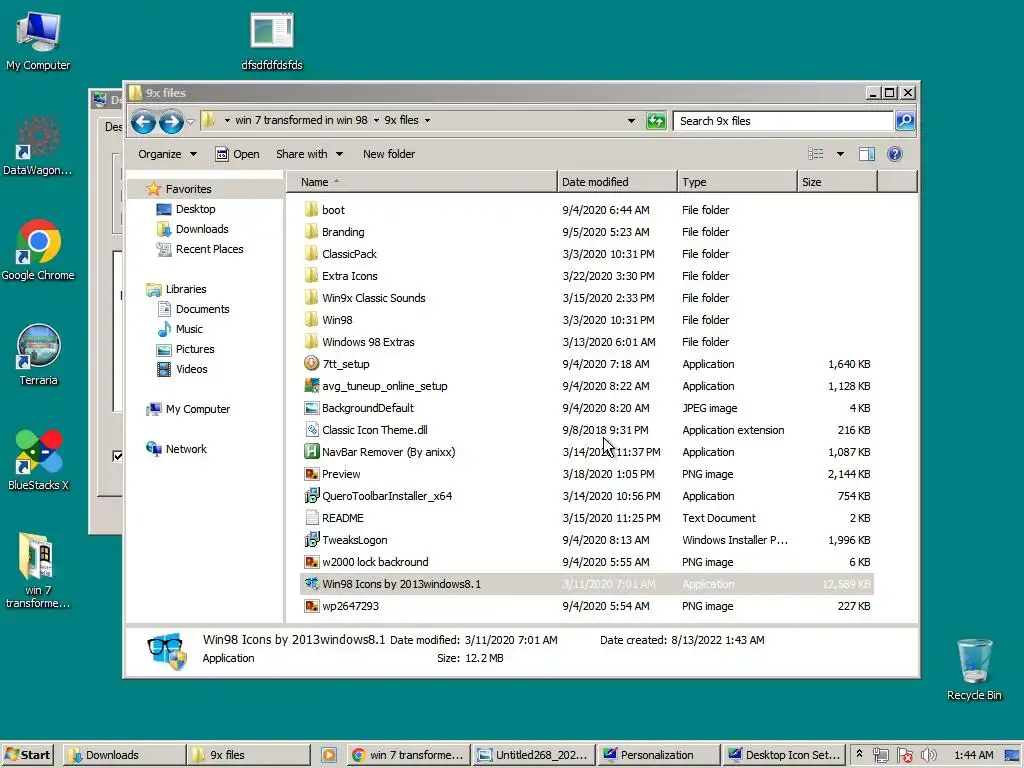
Task: Show hidden tray icons with the arrow
Action: coord(859,754)
